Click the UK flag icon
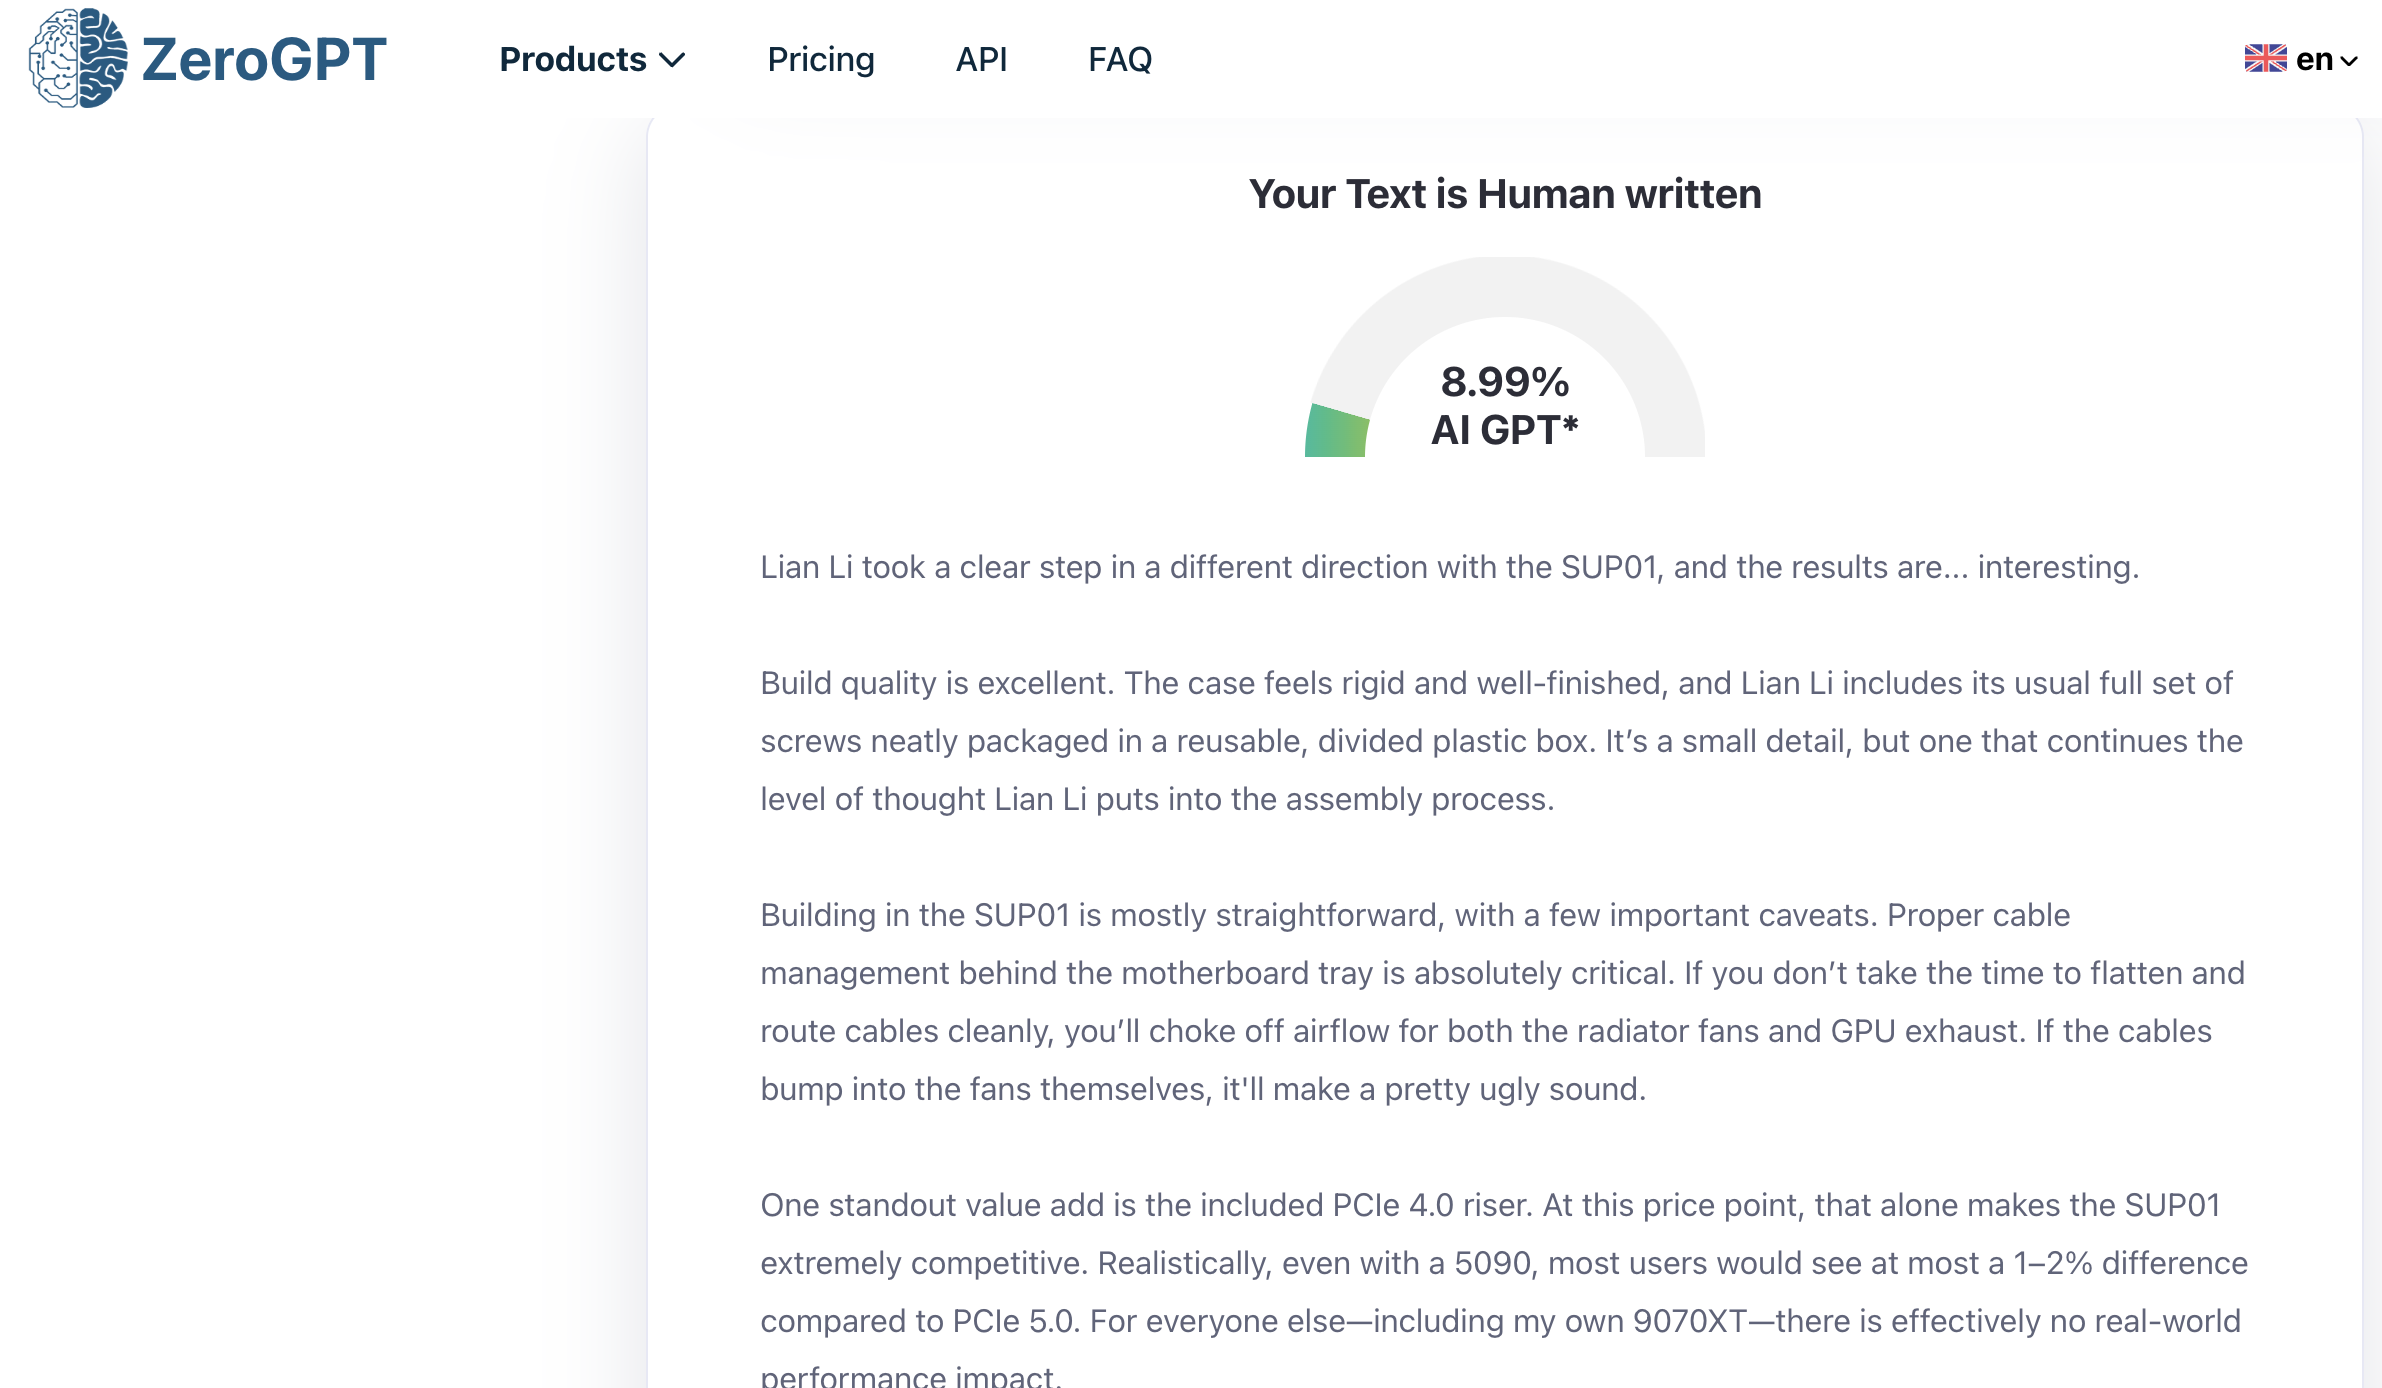Image resolution: width=2382 pixels, height=1388 pixels. click(x=2265, y=59)
